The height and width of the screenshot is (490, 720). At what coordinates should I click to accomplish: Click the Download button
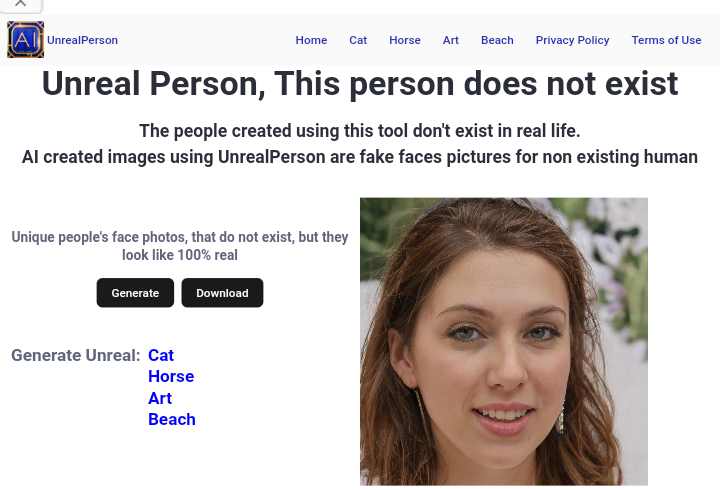point(222,293)
